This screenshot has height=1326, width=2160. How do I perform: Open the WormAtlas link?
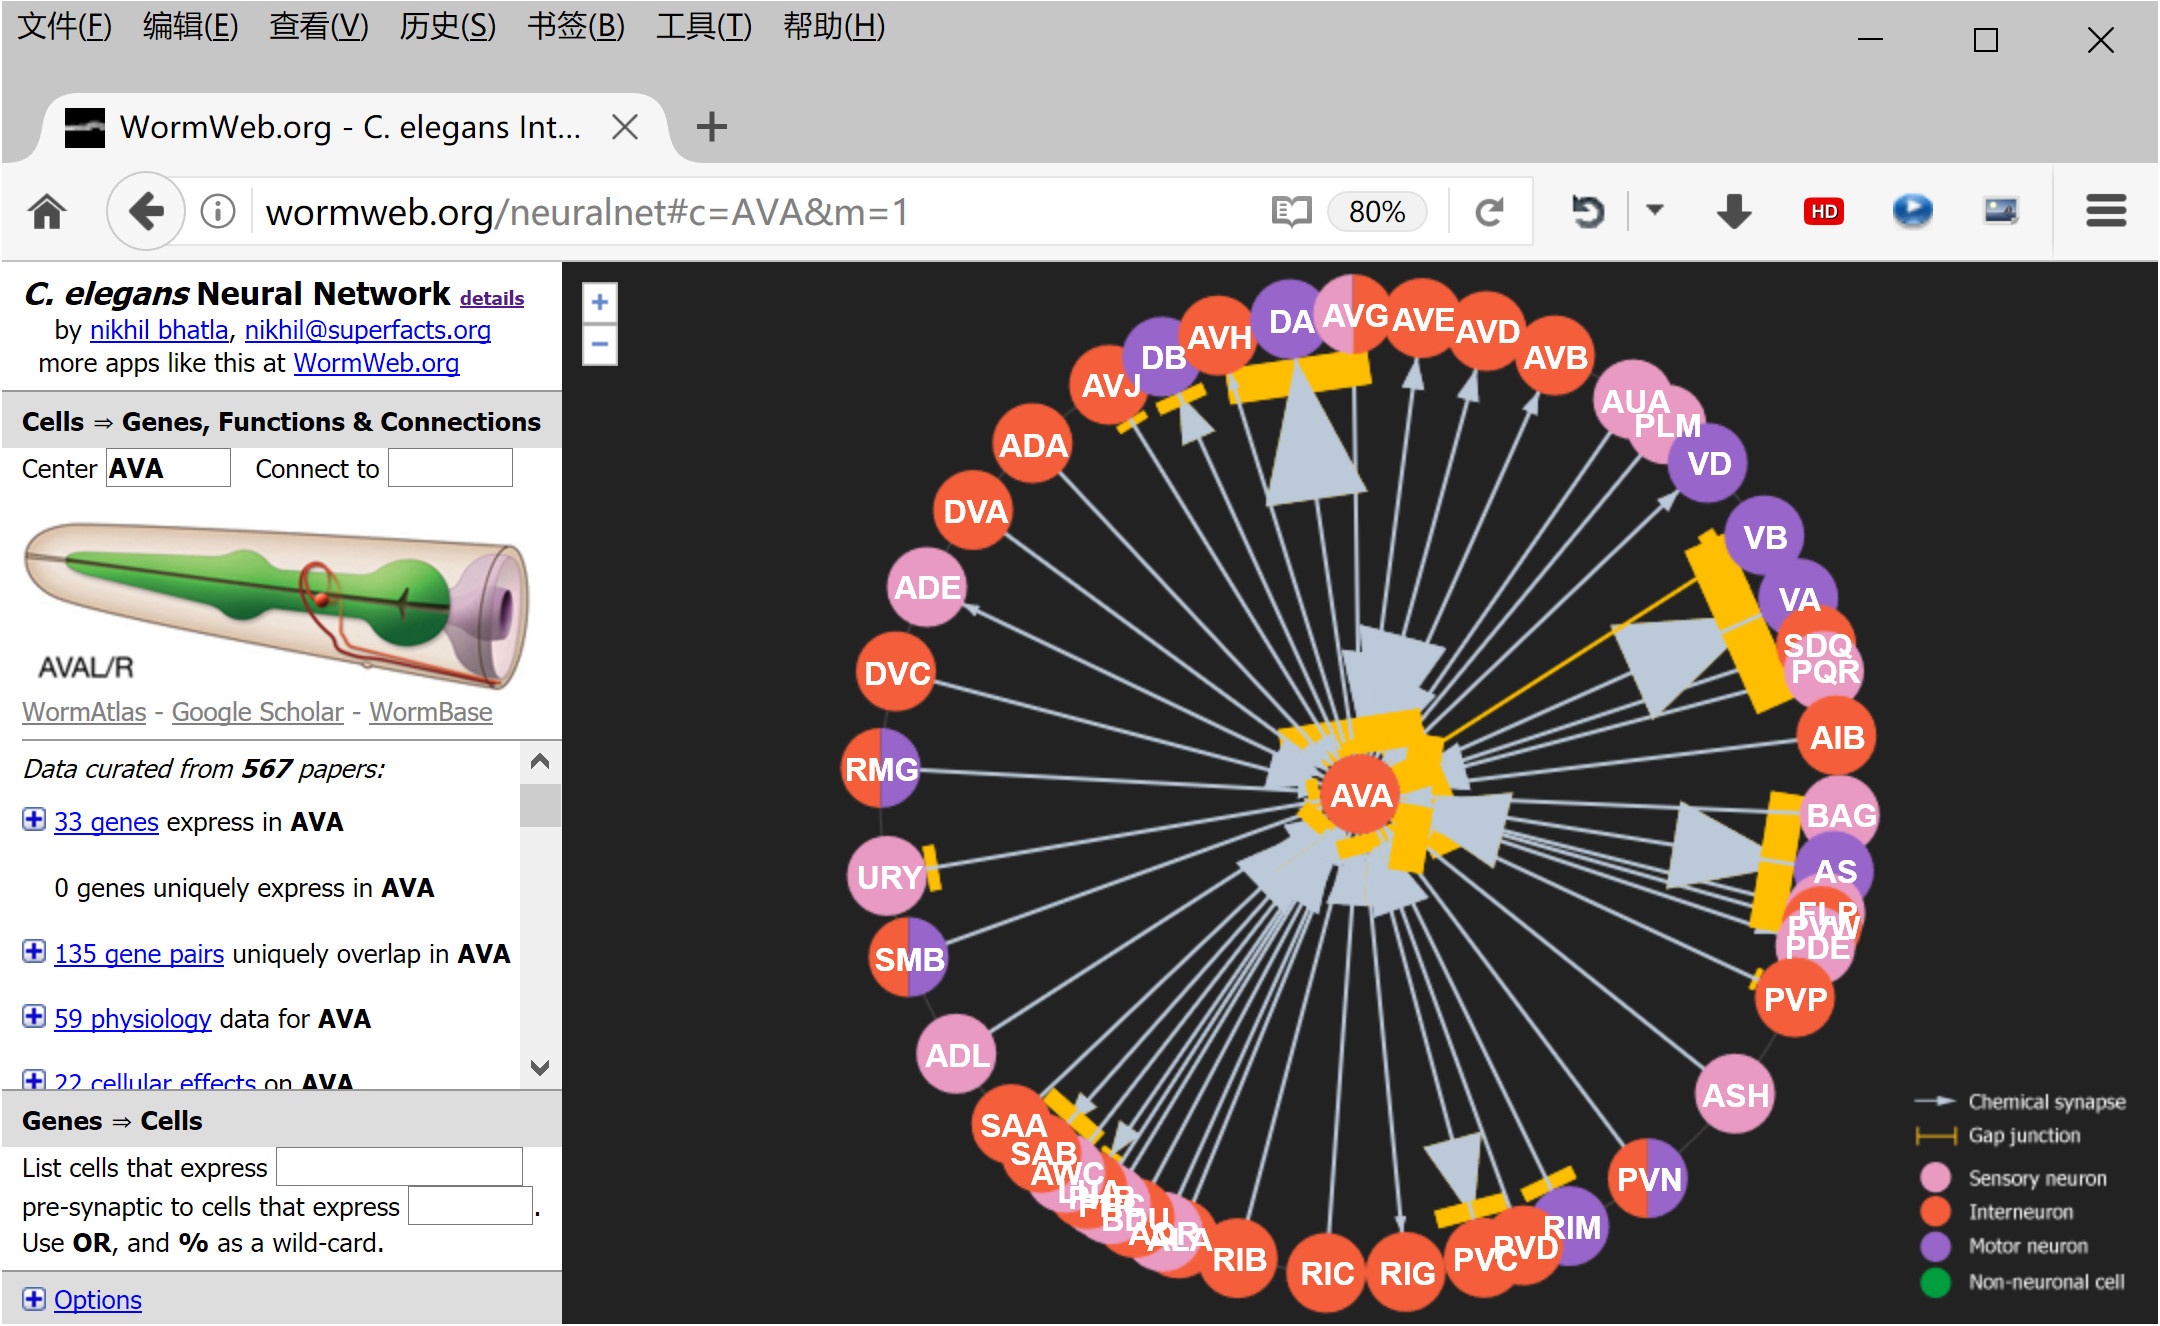pos(84,712)
